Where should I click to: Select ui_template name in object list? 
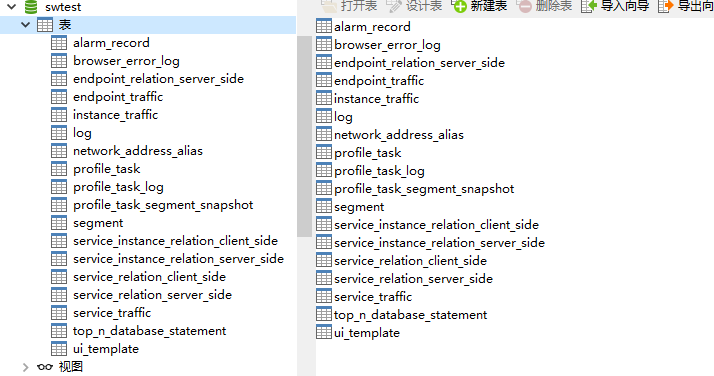point(367,333)
